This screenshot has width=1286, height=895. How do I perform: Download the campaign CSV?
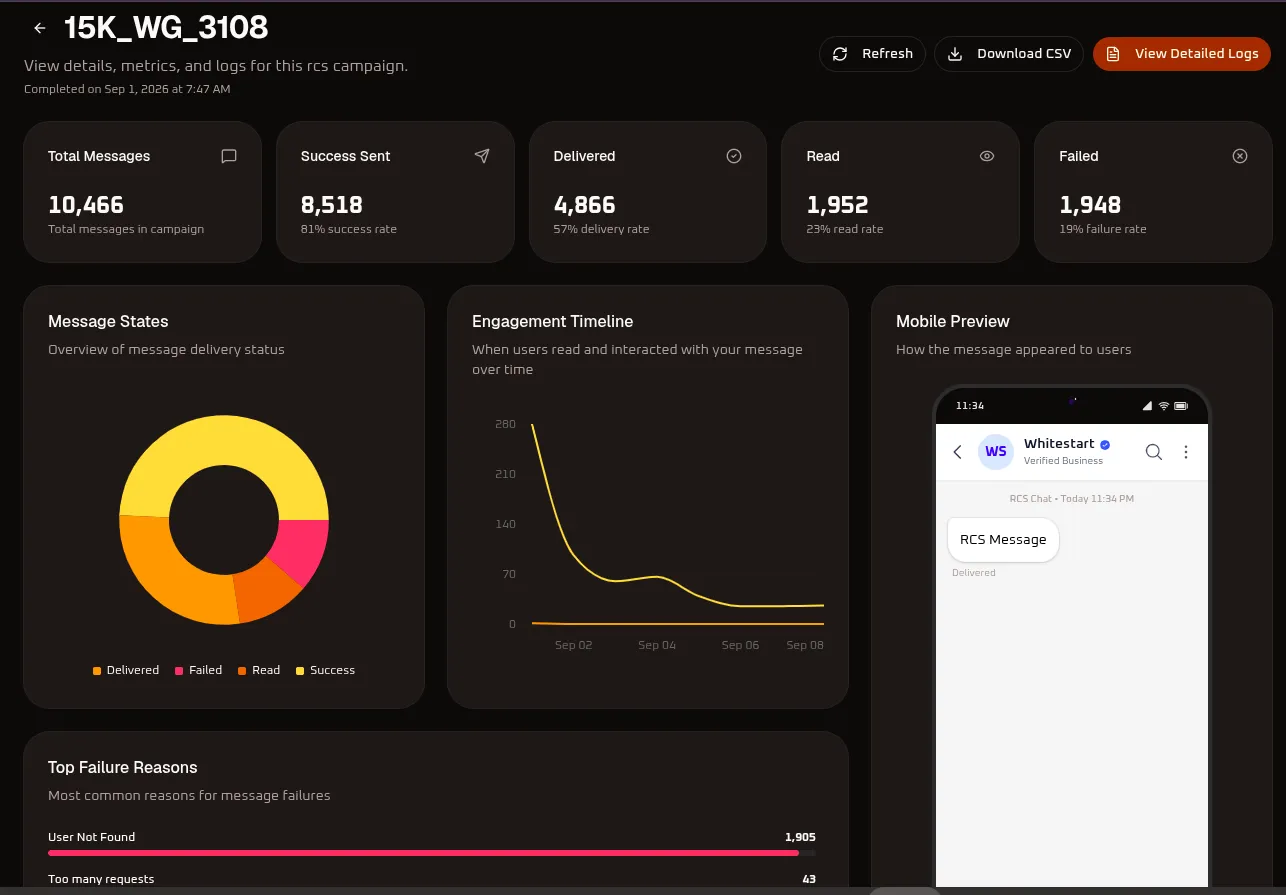[1009, 54]
